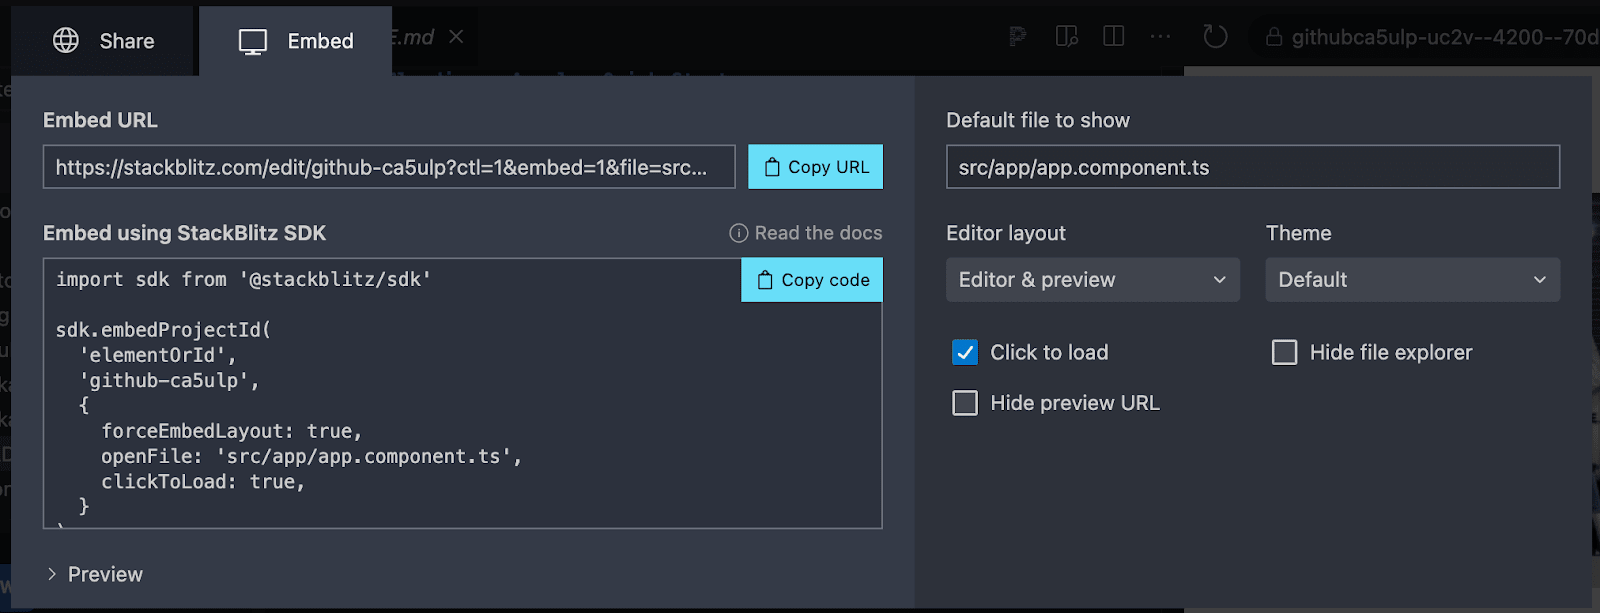Viewport: 1600px width, 613px height.
Task: Open the Editor layout dropdown
Action: pyautogui.click(x=1093, y=280)
